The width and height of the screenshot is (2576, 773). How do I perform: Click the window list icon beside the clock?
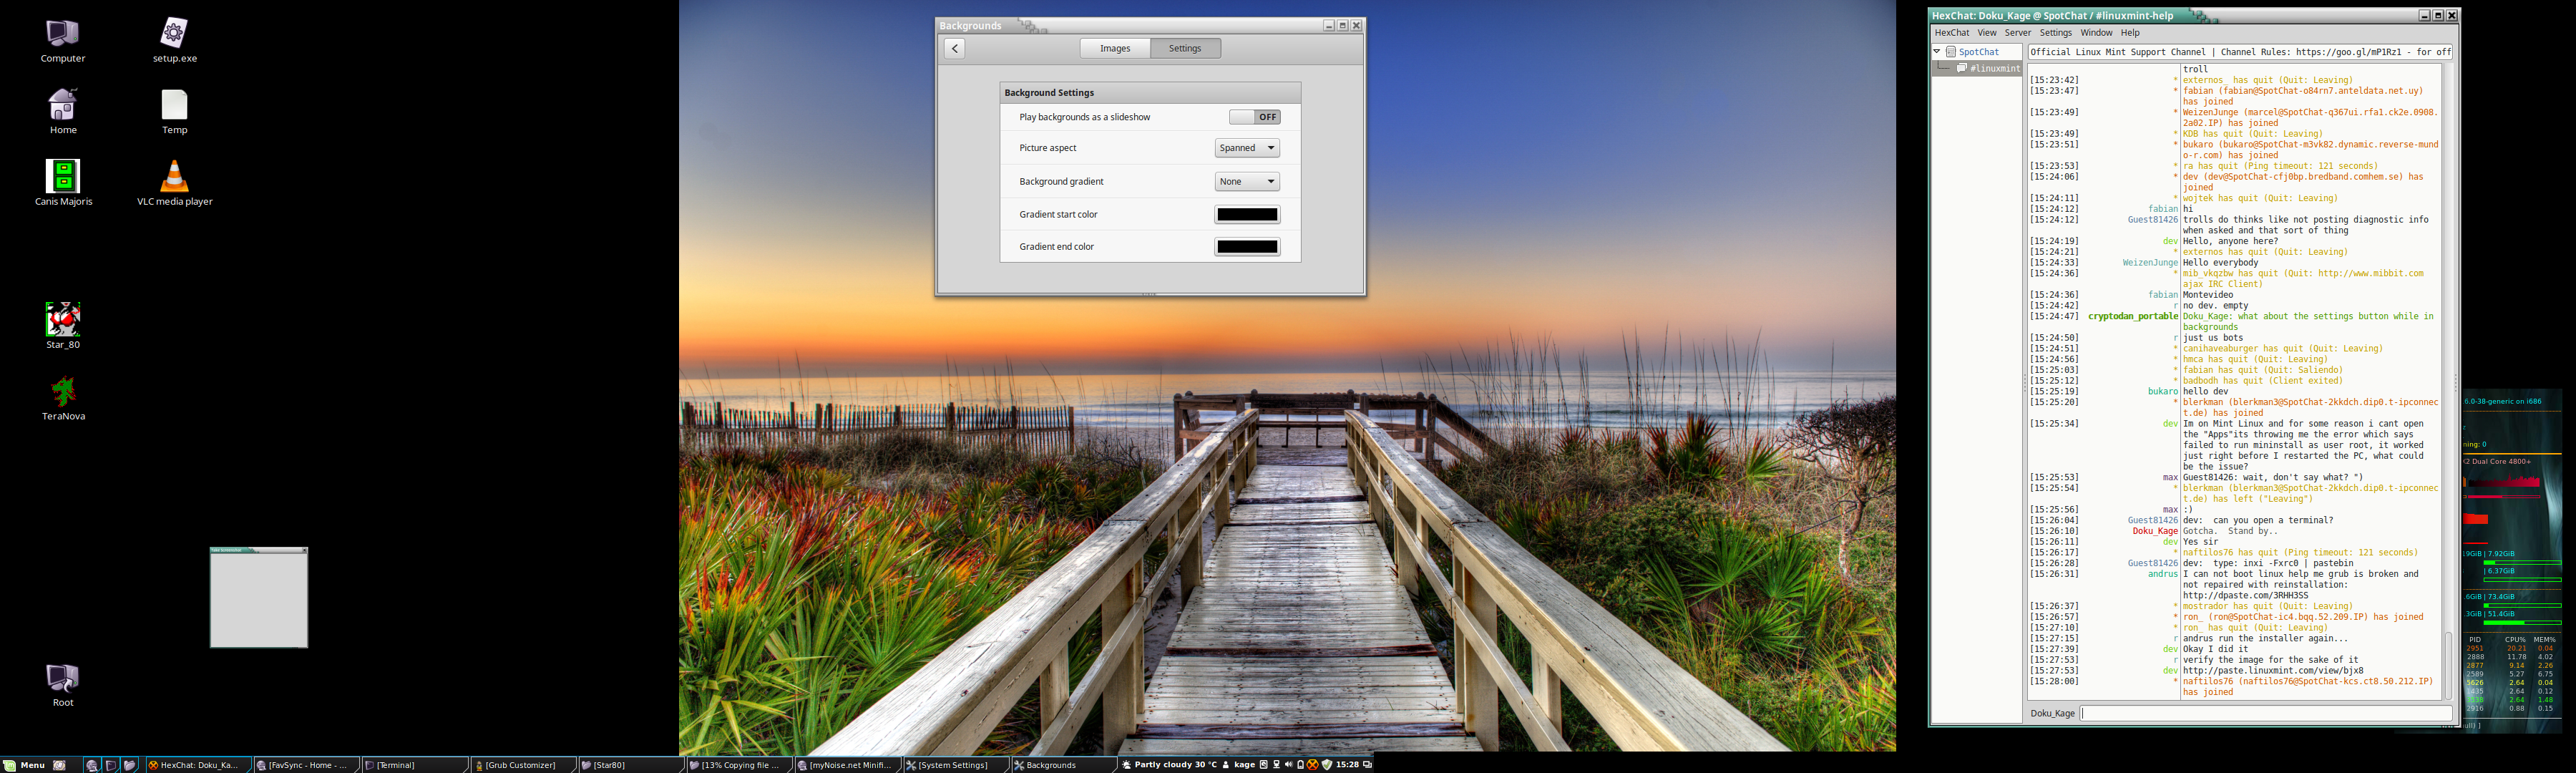click(1367, 765)
